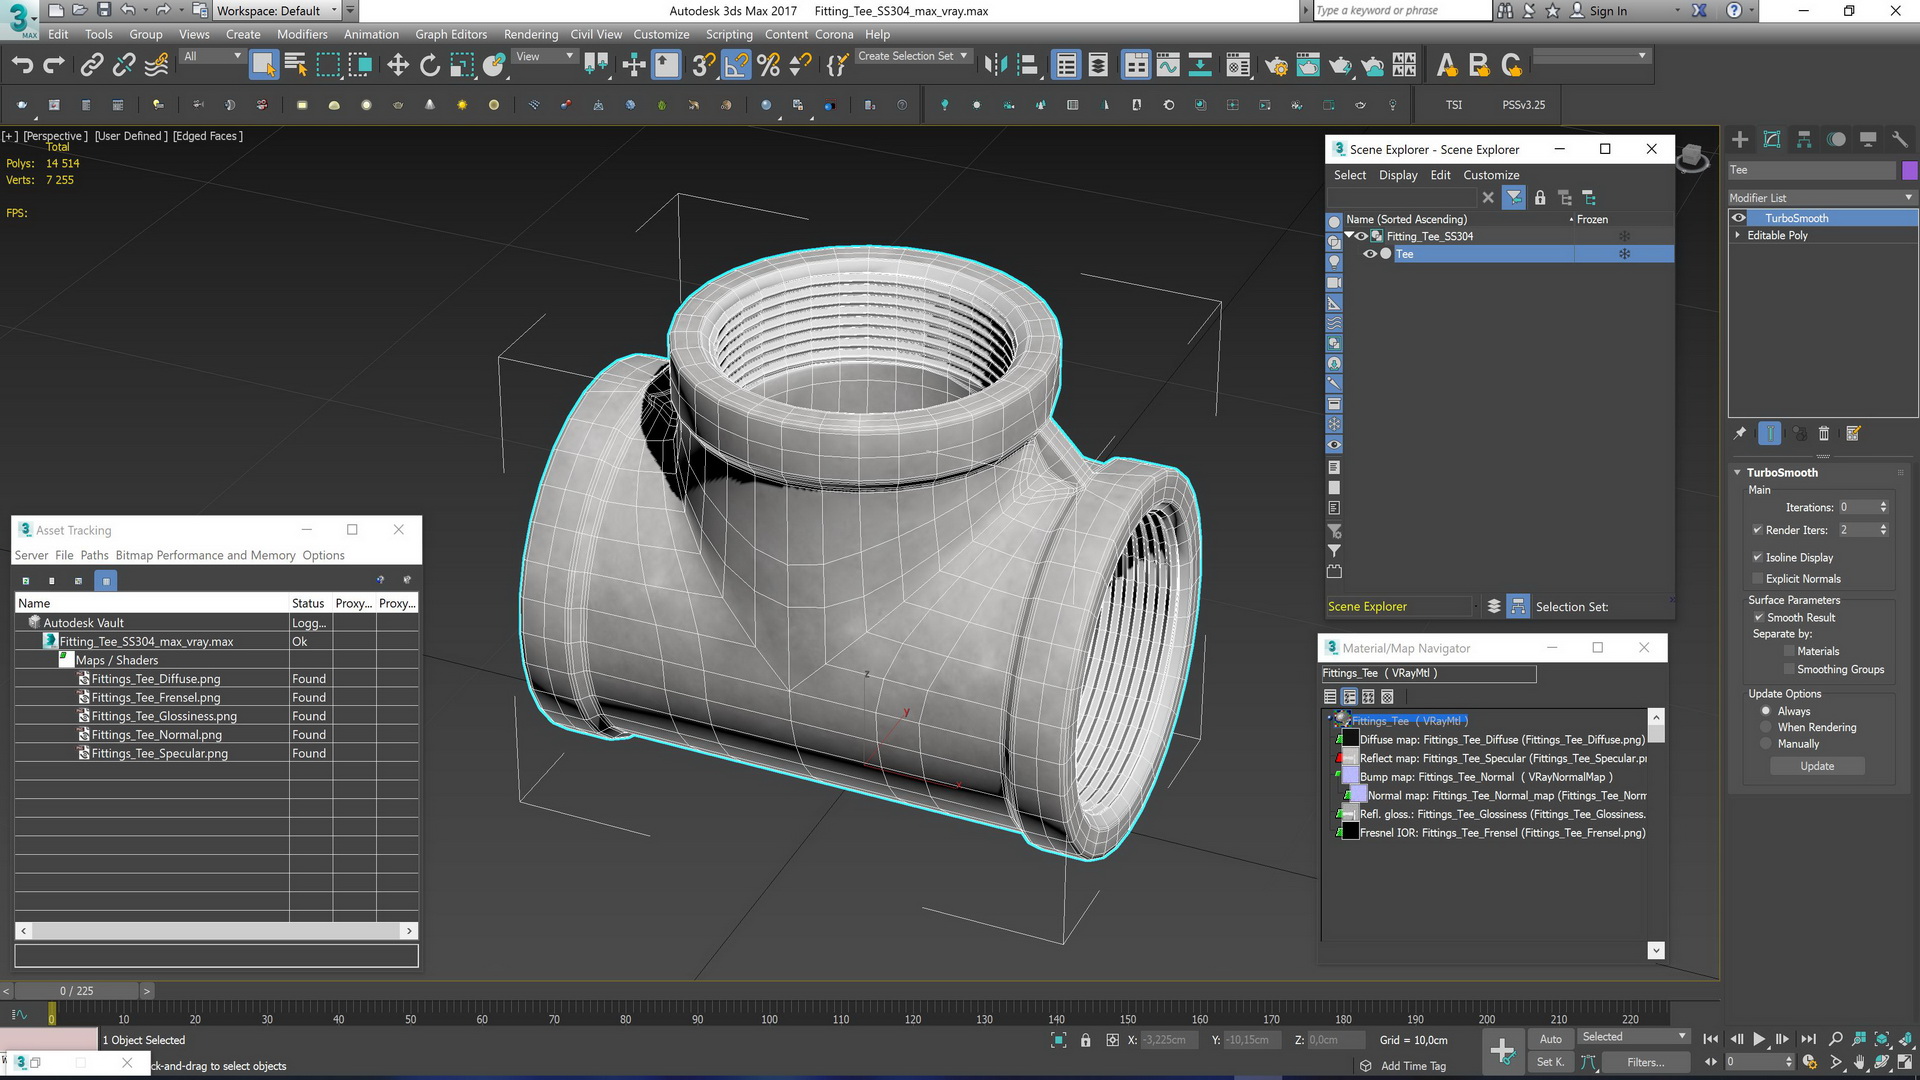Select the Move tool in main toolbar

click(x=398, y=66)
